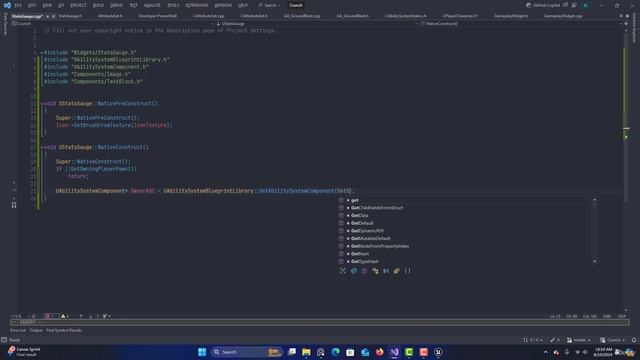Open the Error List tab
This screenshot has height=360, width=640.
coord(18,330)
